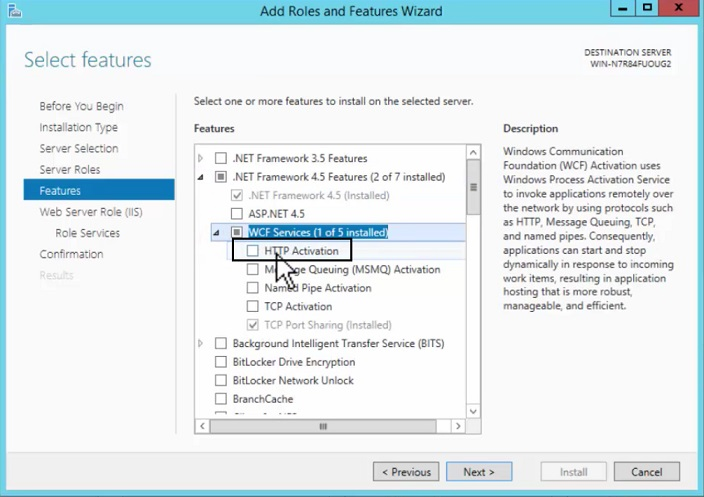This screenshot has width=704, height=497.
Task: Click the horizontal scrollbar thumb
Action: pyautogui.click(x=323, y=426)
